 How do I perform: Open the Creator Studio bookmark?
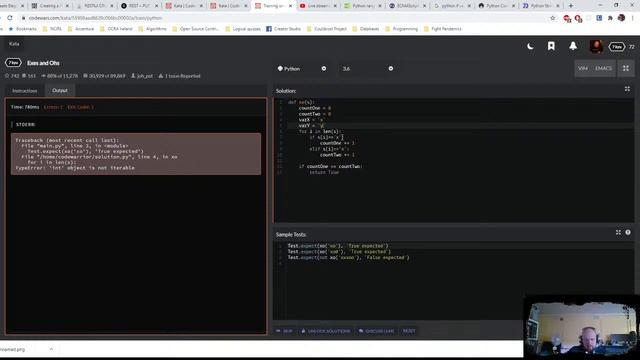pyautogui.click(x=283, y=29)
